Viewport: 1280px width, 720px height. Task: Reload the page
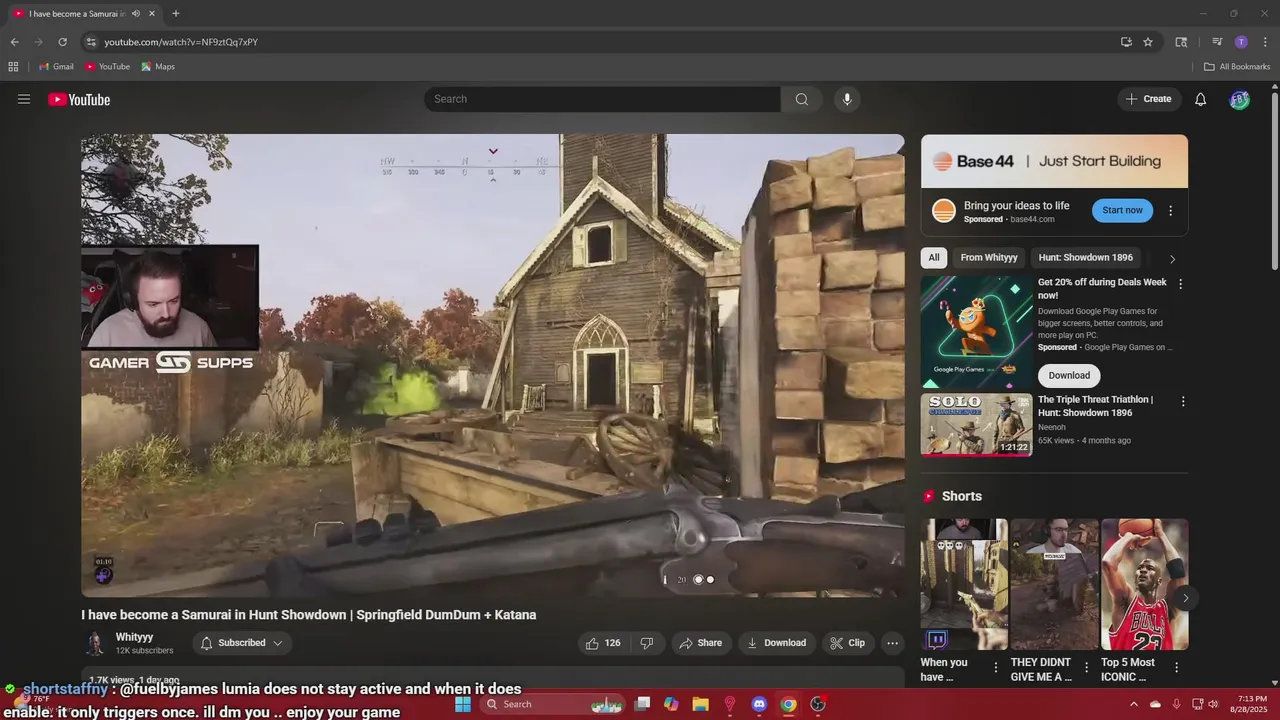coord(62,42)
